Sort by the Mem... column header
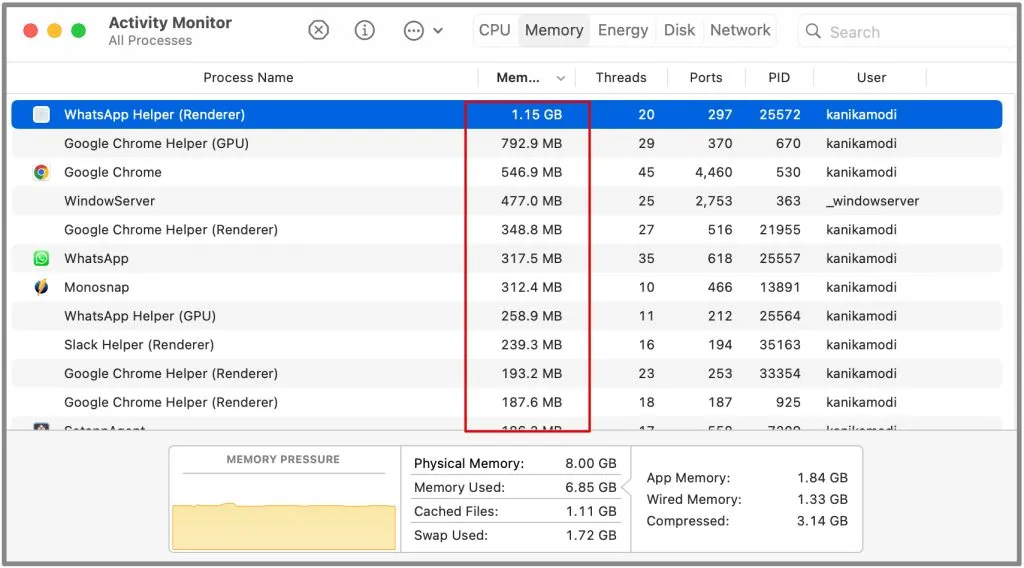Viewport: 1024px width, 568px height. [x=518, y=78]
